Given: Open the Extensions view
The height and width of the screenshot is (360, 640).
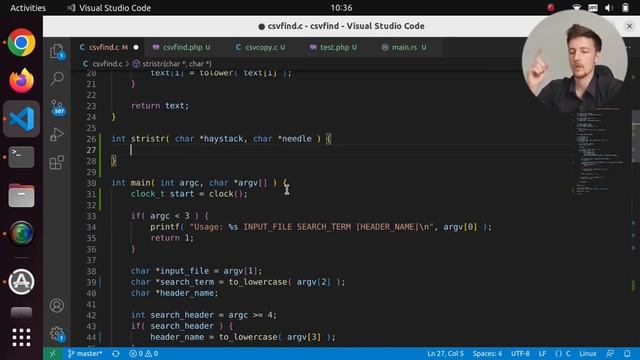Looking at the screenshot, I should click(57, 162).
